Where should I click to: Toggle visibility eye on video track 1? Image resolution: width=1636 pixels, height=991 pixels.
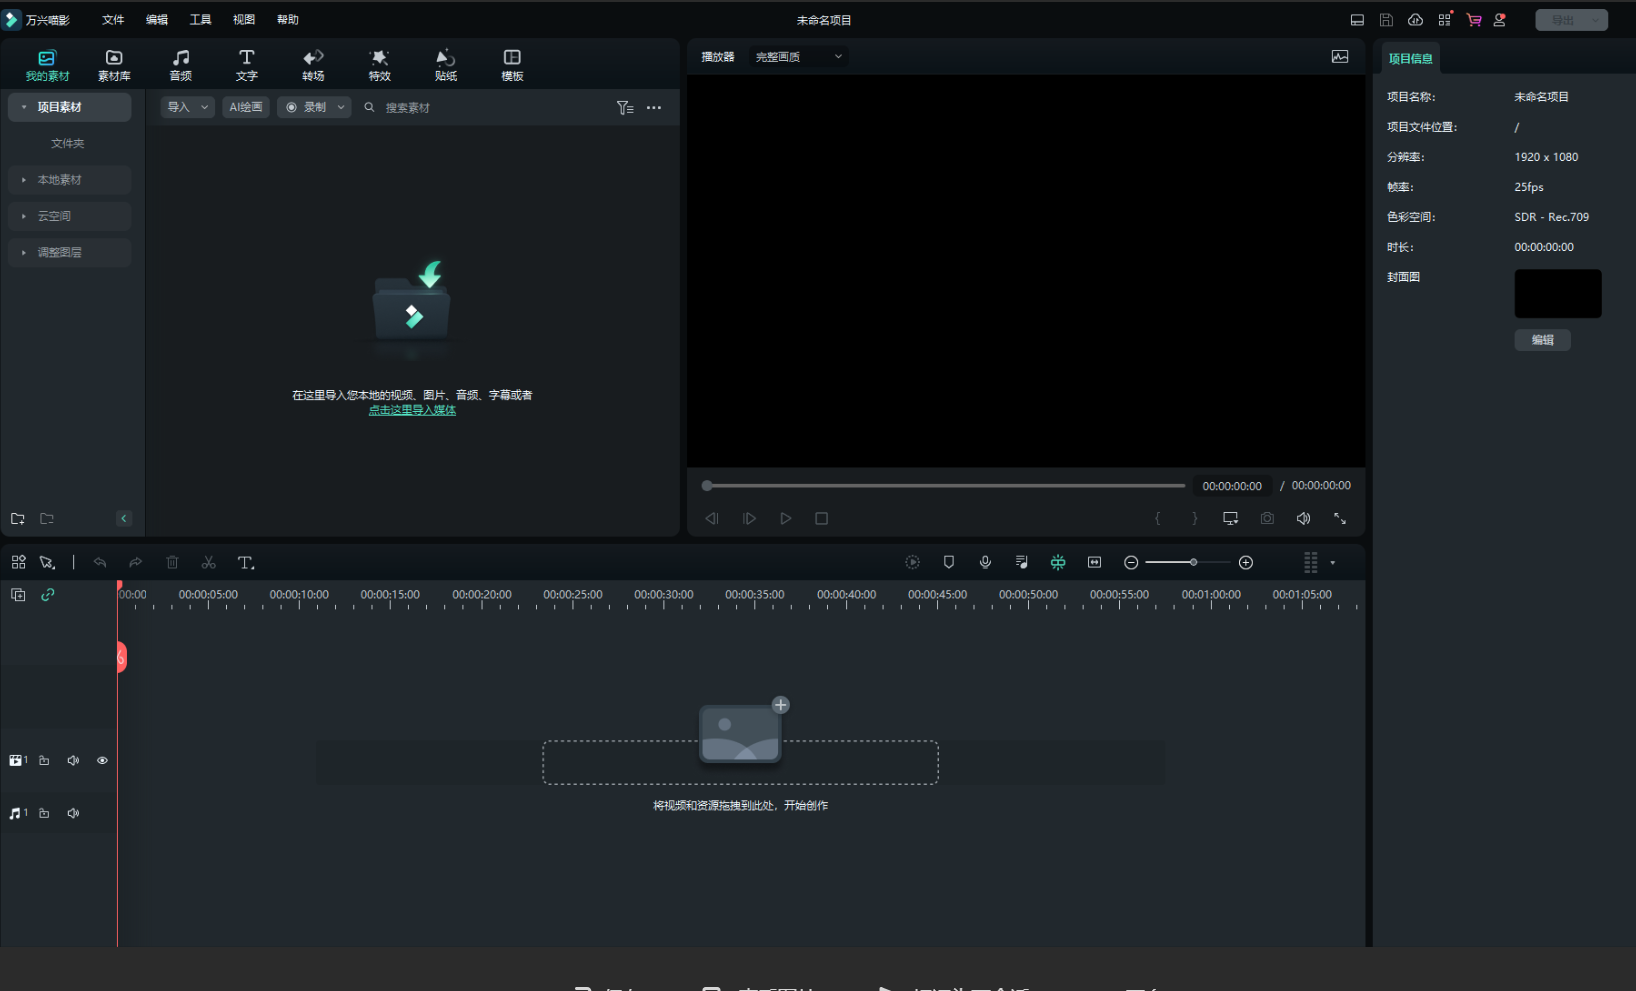[102, 761]
